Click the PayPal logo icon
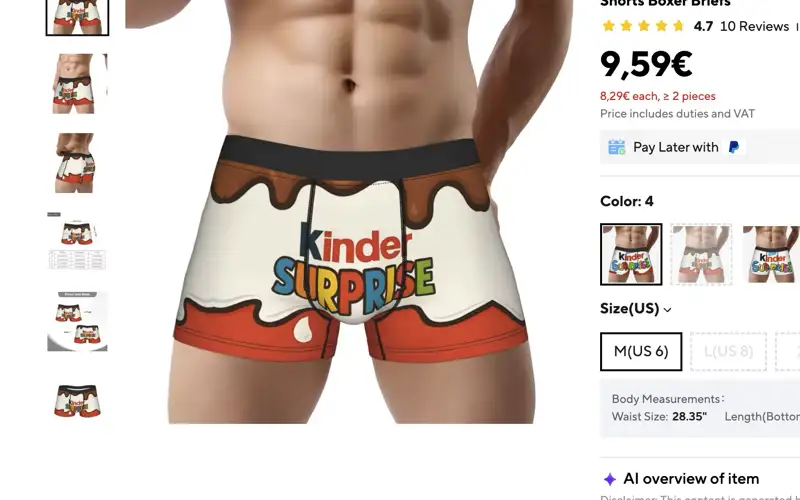The image size is (800, 500). point(734,147)
